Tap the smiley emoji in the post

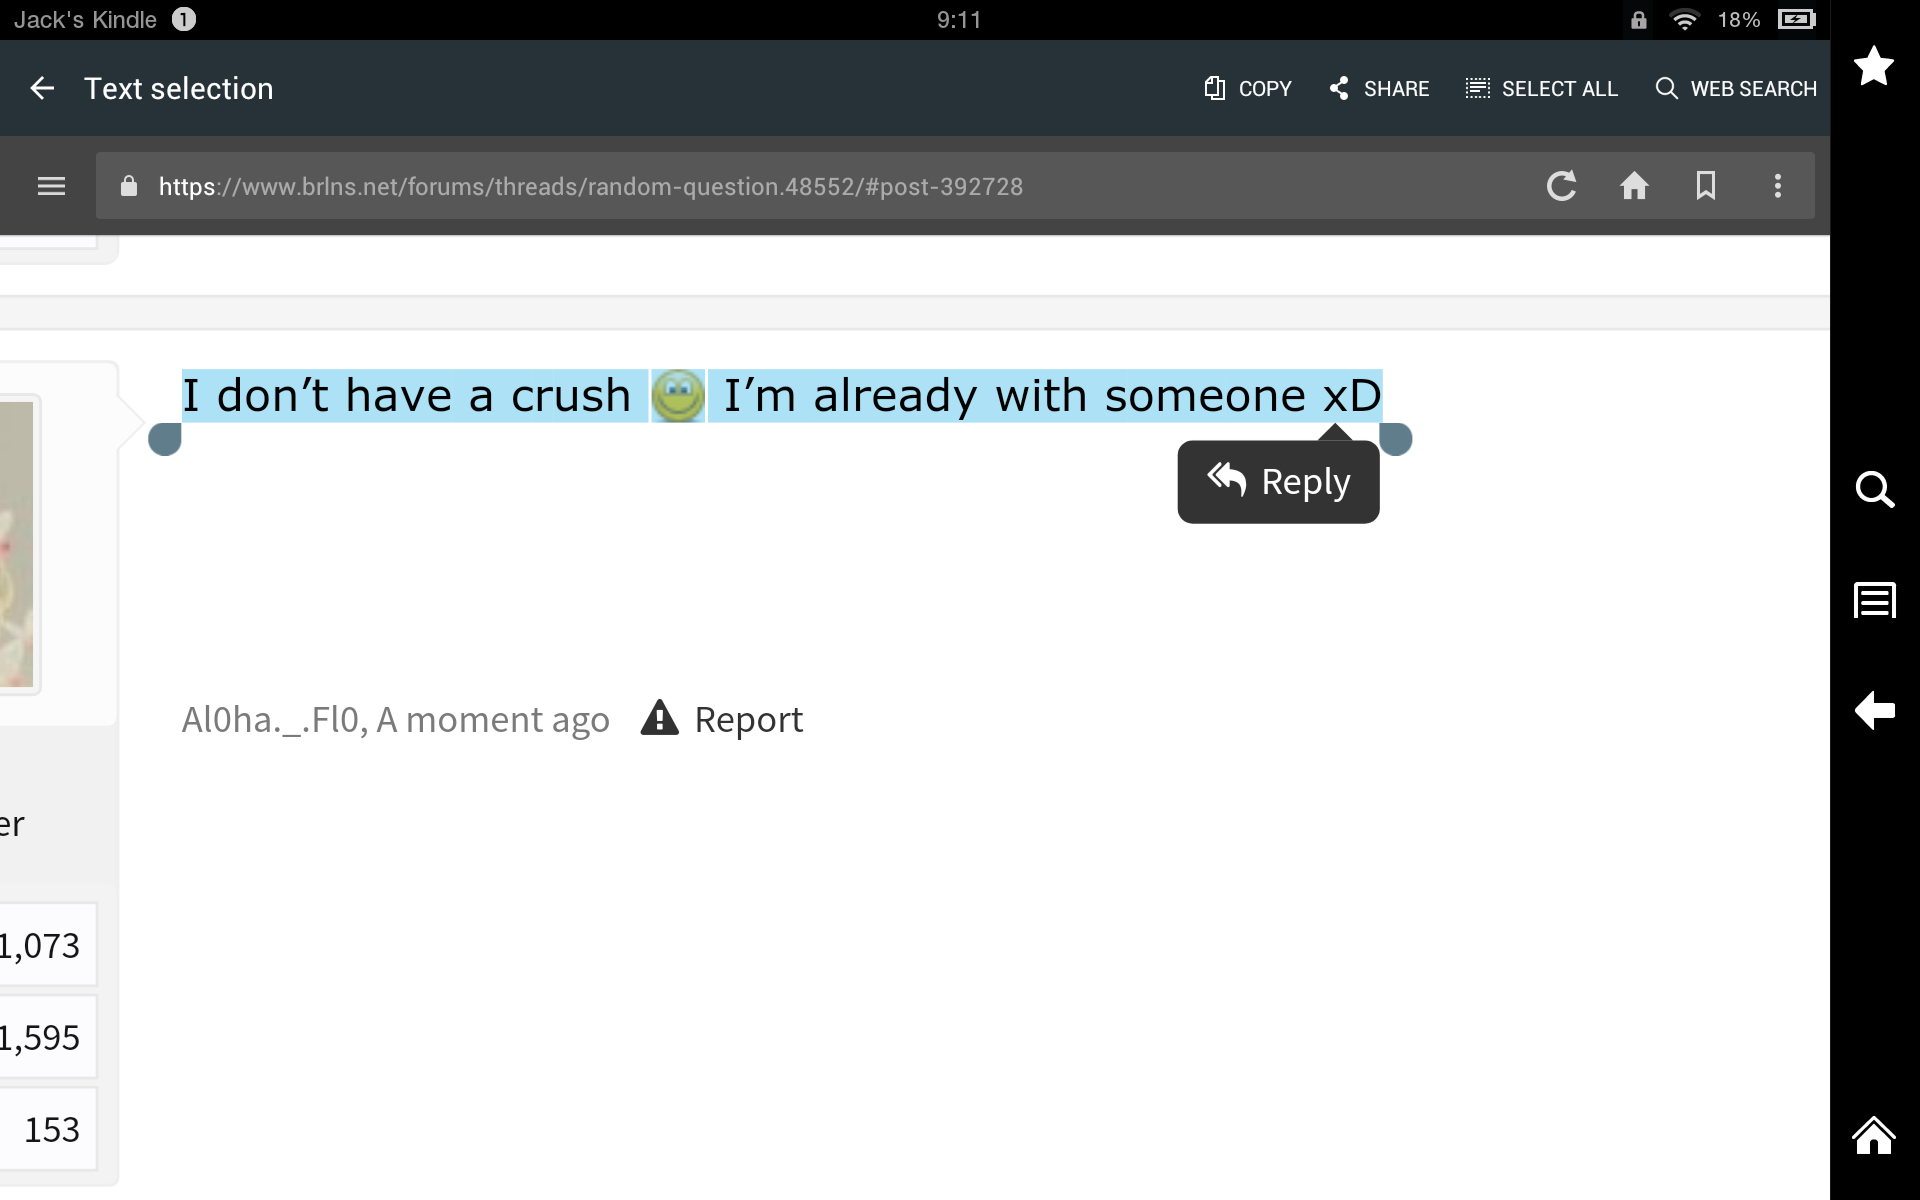point(678,396)
